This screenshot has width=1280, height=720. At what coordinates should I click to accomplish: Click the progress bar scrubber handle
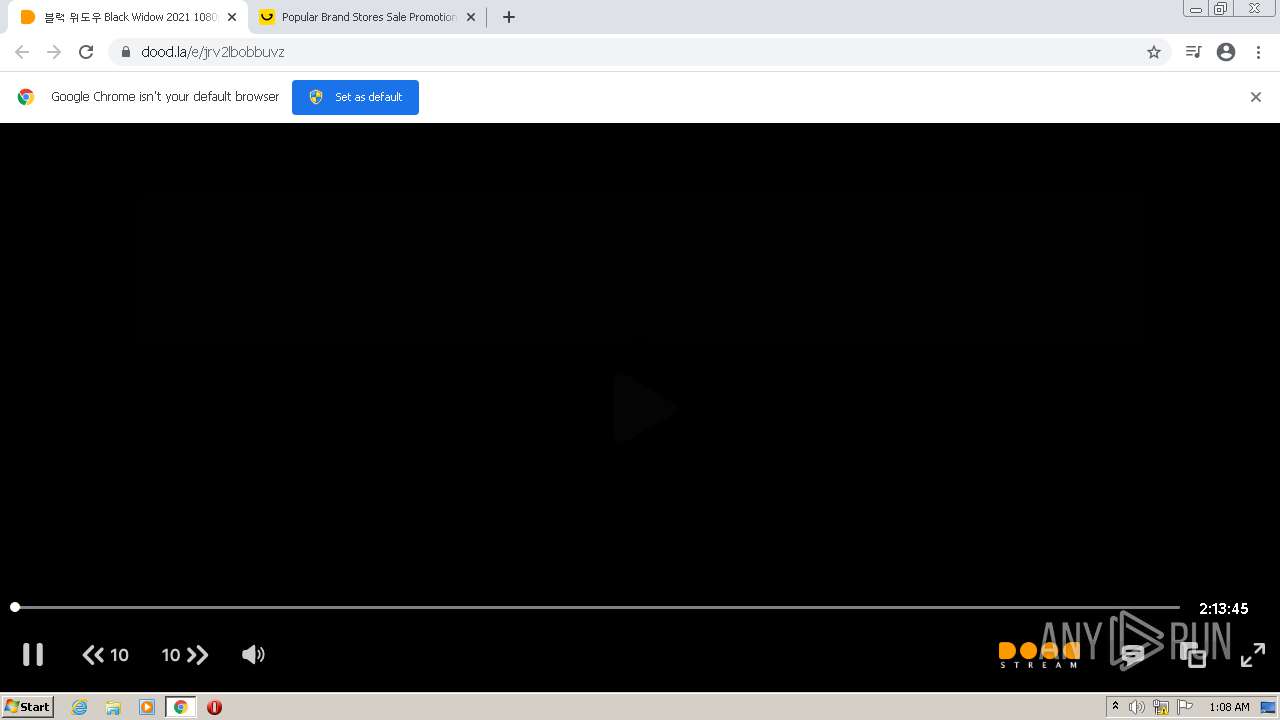coord(15,607)
